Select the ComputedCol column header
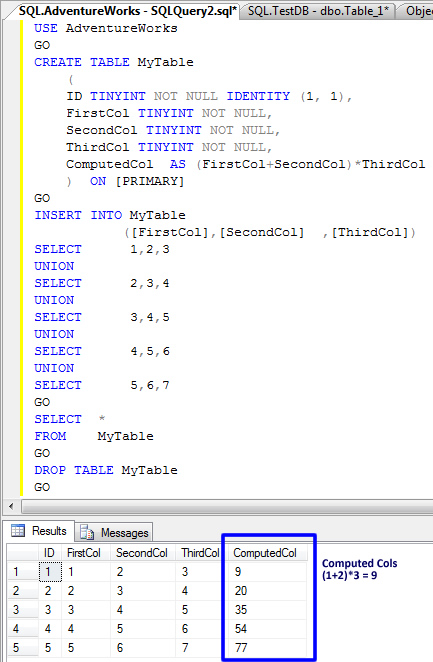The image size is (433, 662). pos(266,553)
